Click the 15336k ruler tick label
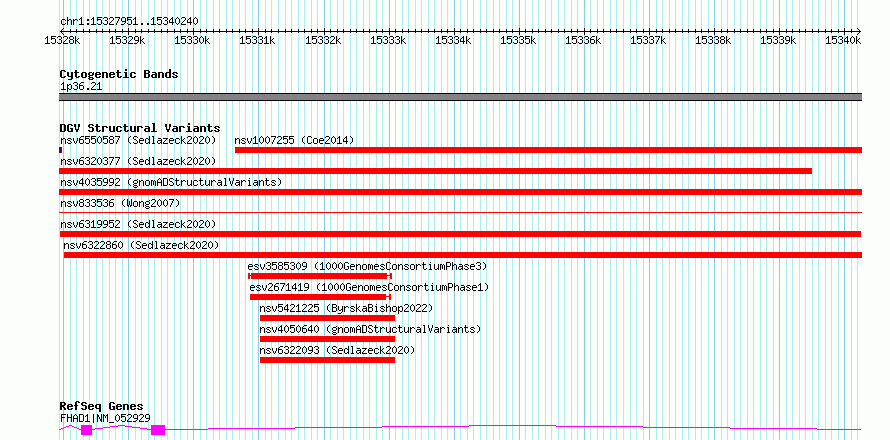This screenshot has width=890, height=440. (584, 40)
